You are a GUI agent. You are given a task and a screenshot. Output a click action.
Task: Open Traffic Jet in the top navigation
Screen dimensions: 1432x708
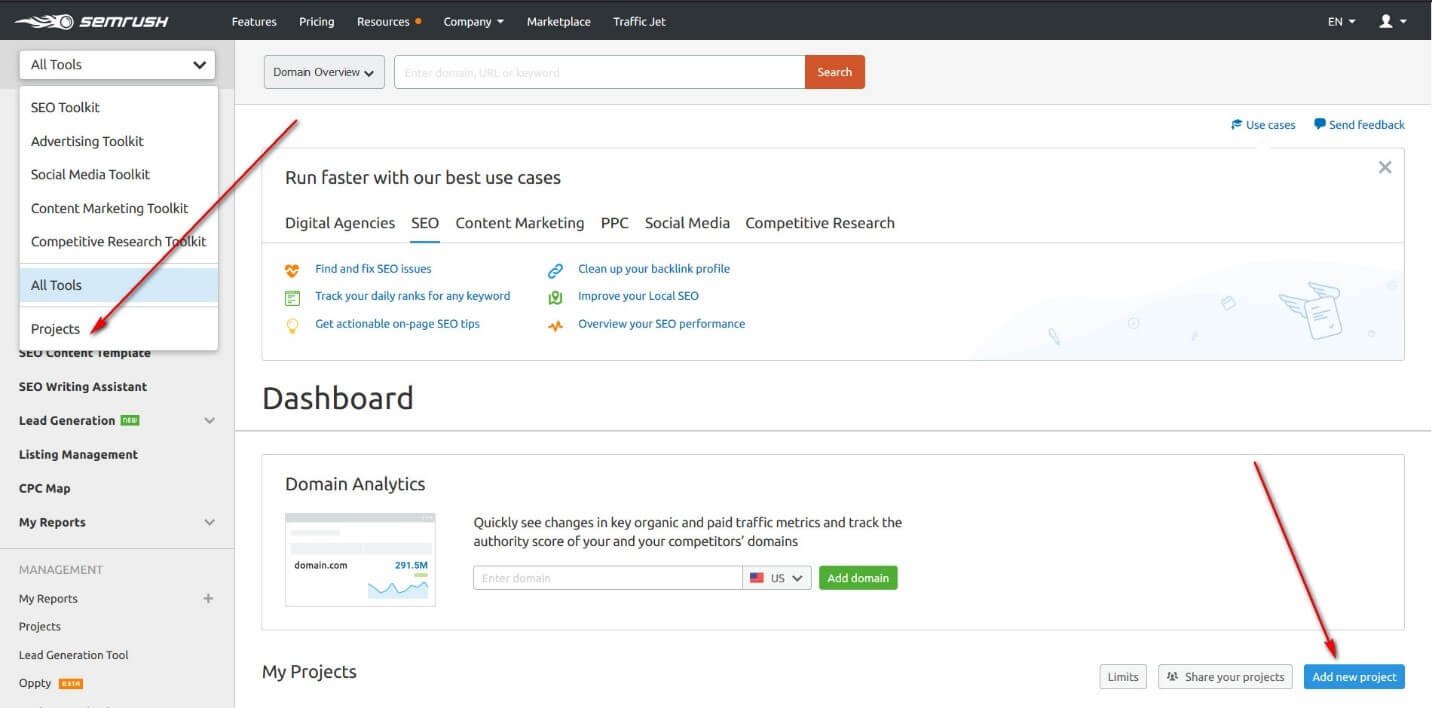(639, 21)
